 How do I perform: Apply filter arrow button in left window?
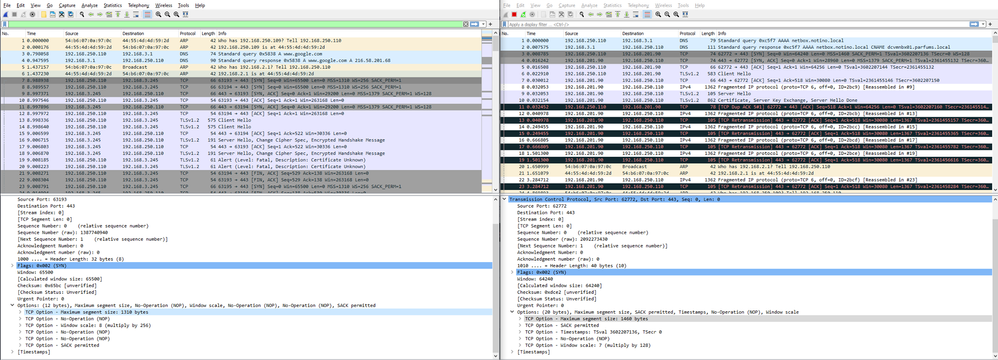pyautogui.click(x=474, y=24)
